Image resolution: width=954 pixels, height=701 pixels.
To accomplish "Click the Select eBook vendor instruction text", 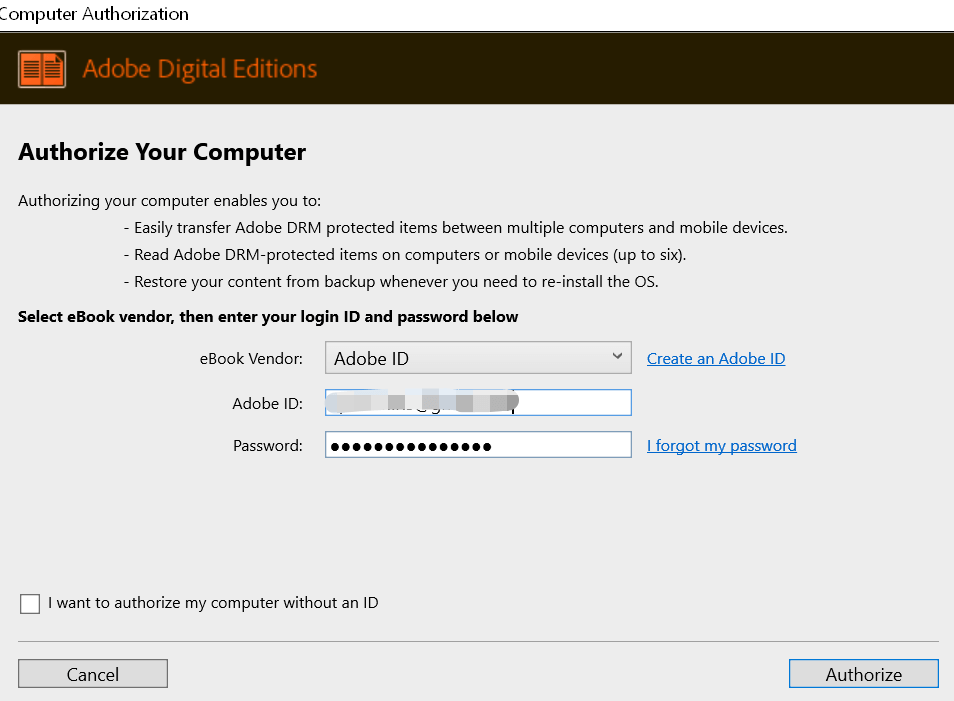I will [268, 316].
